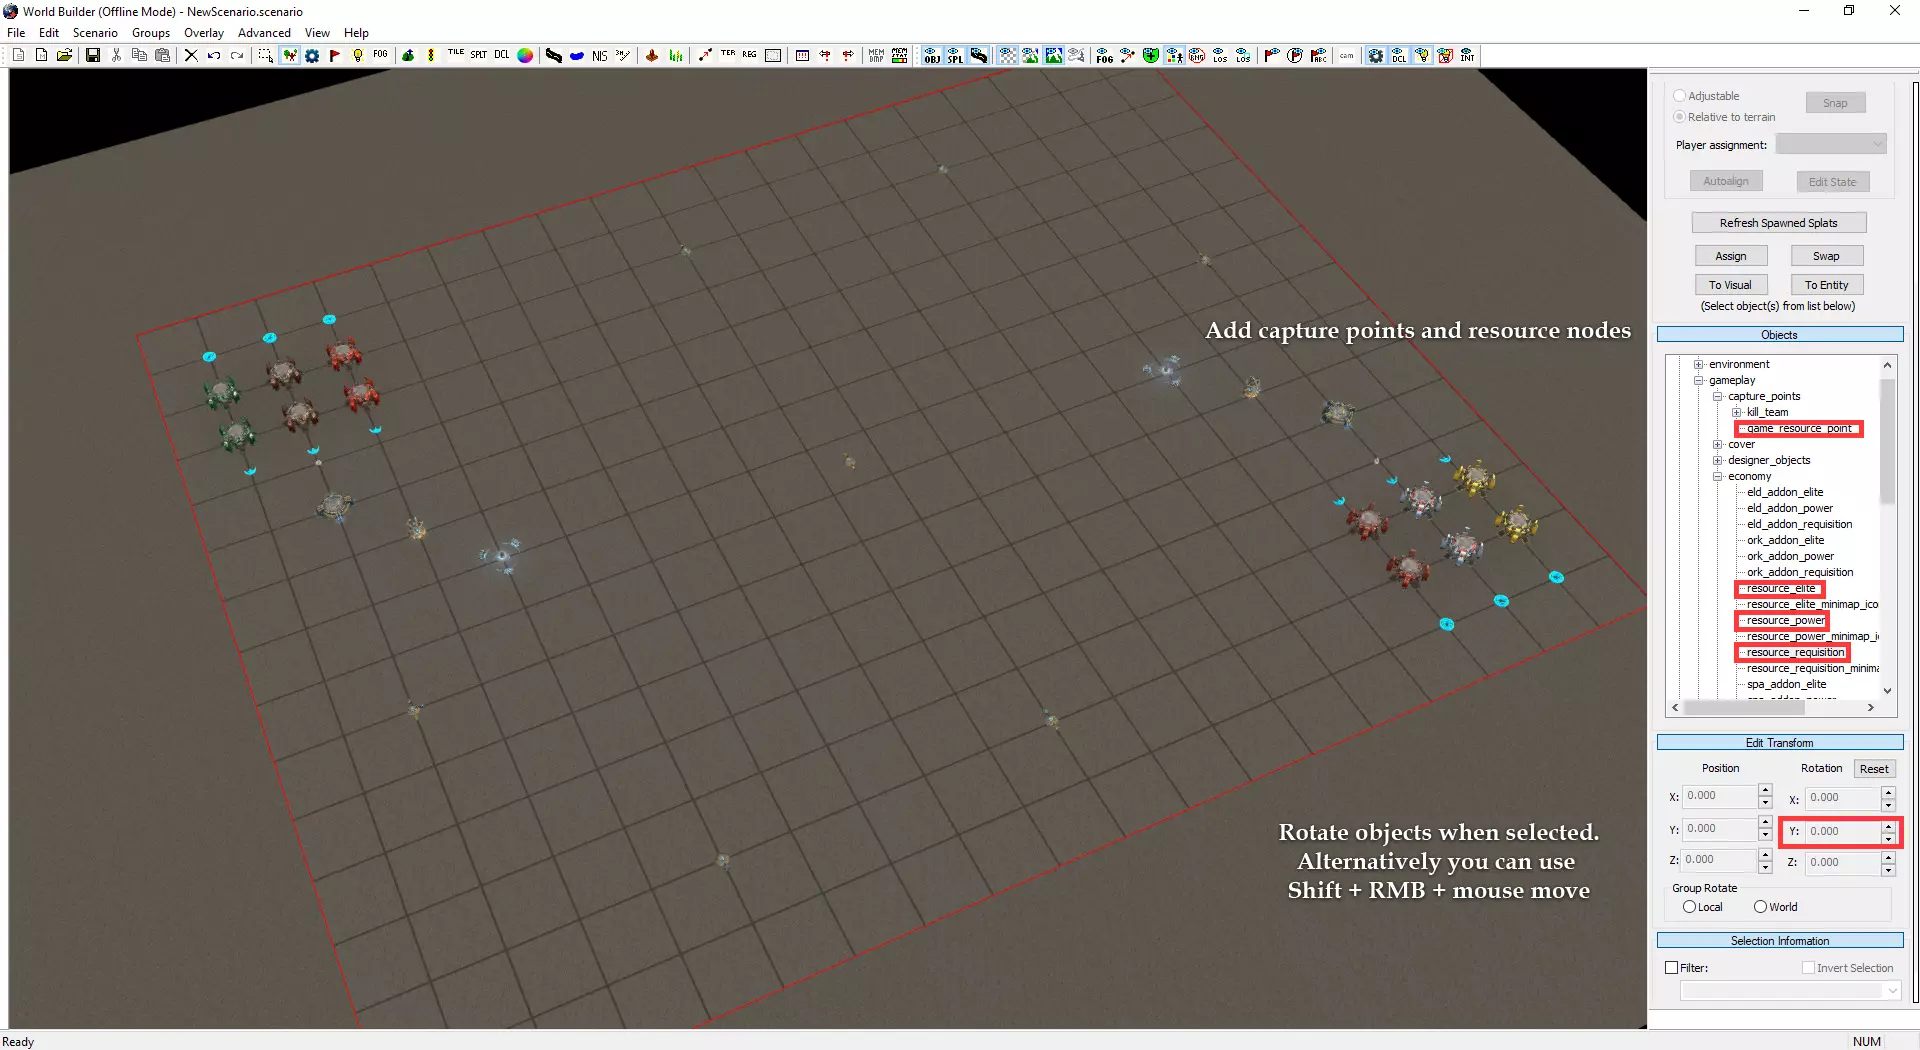1920x1050 pixels.
Task: Click the Assign button
Action: [x=1731, y=256]
